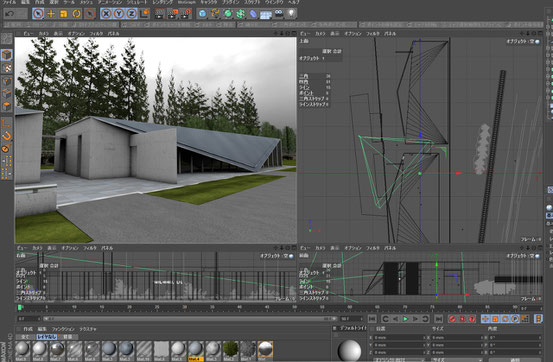Click the light bulb icon
Screen dimensions: 553x362
291,14
